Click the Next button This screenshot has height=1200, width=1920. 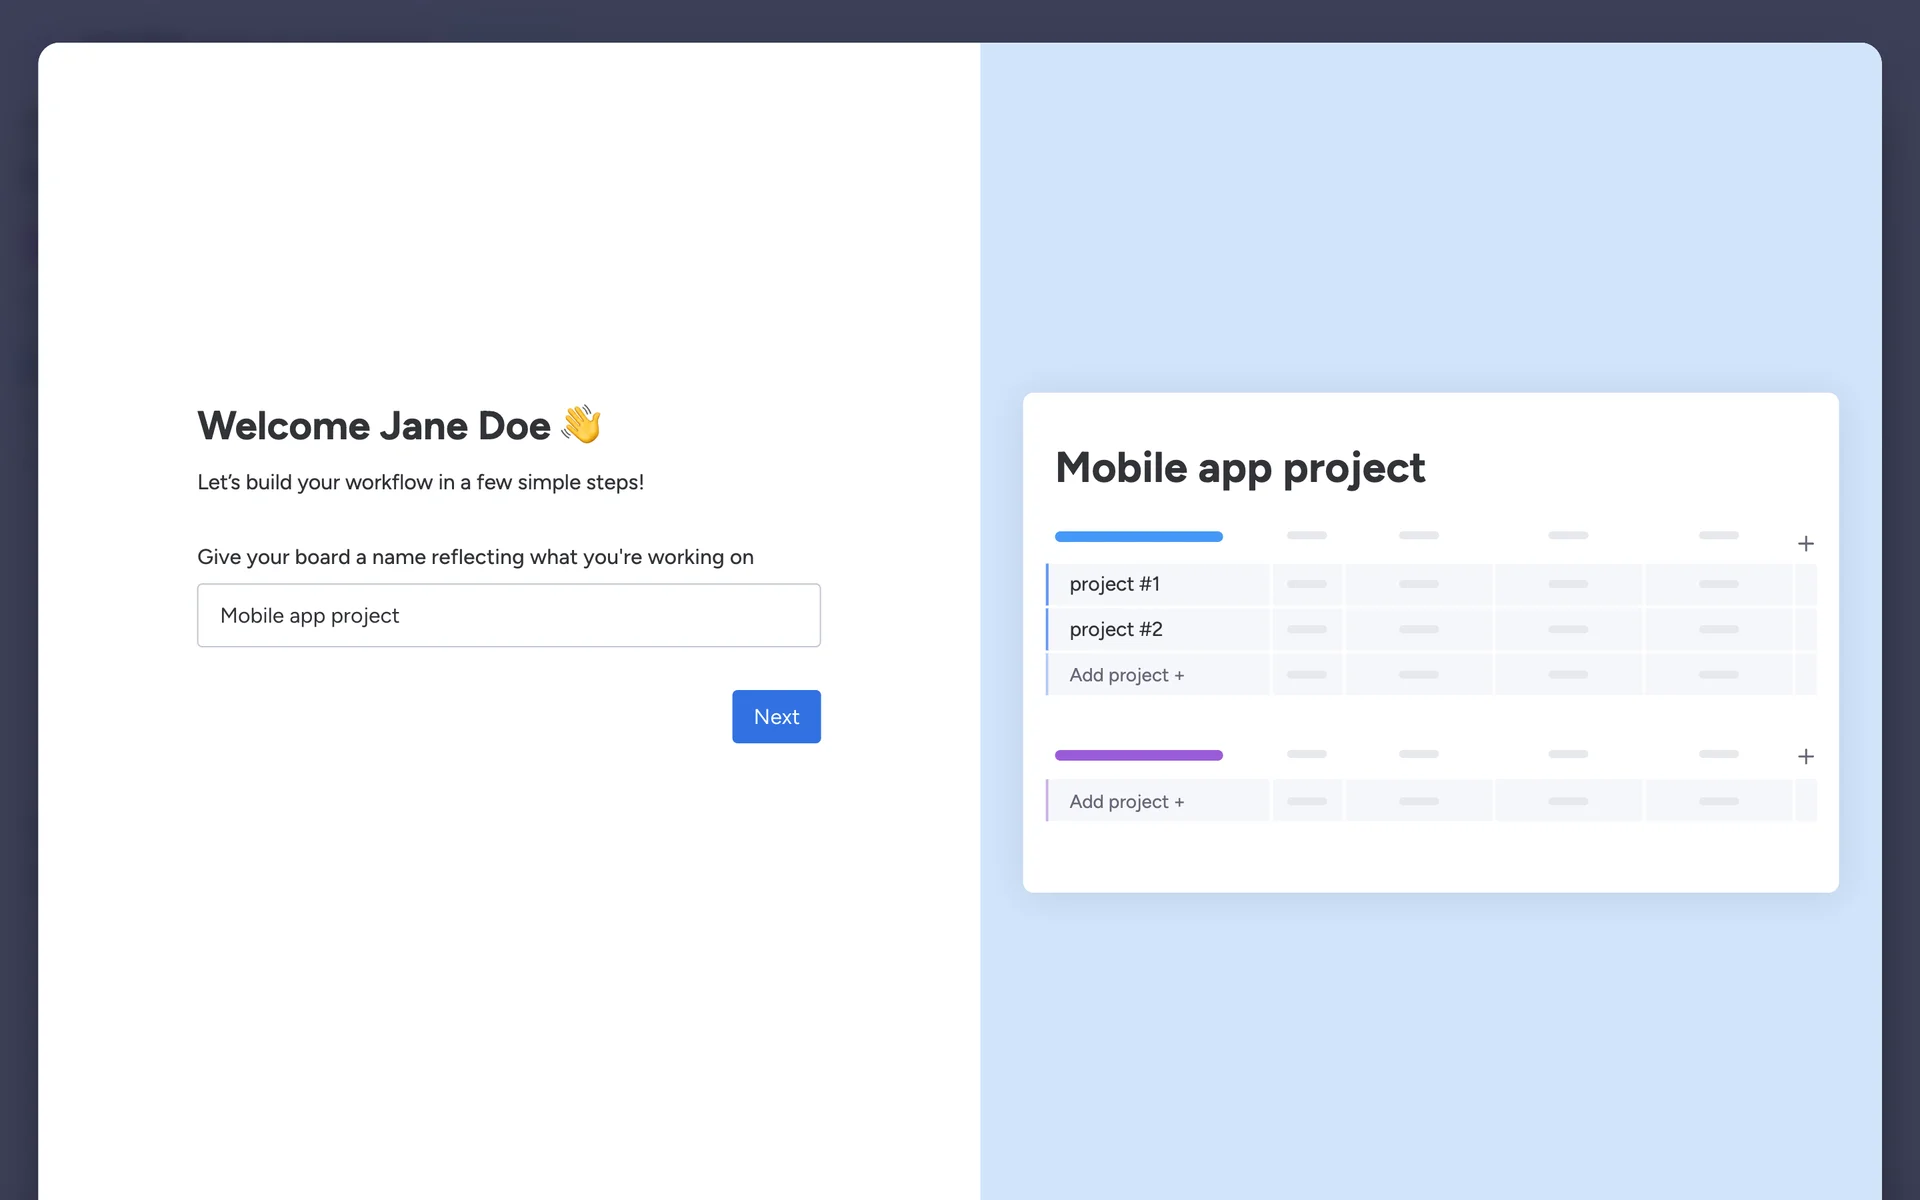(776, 716)
